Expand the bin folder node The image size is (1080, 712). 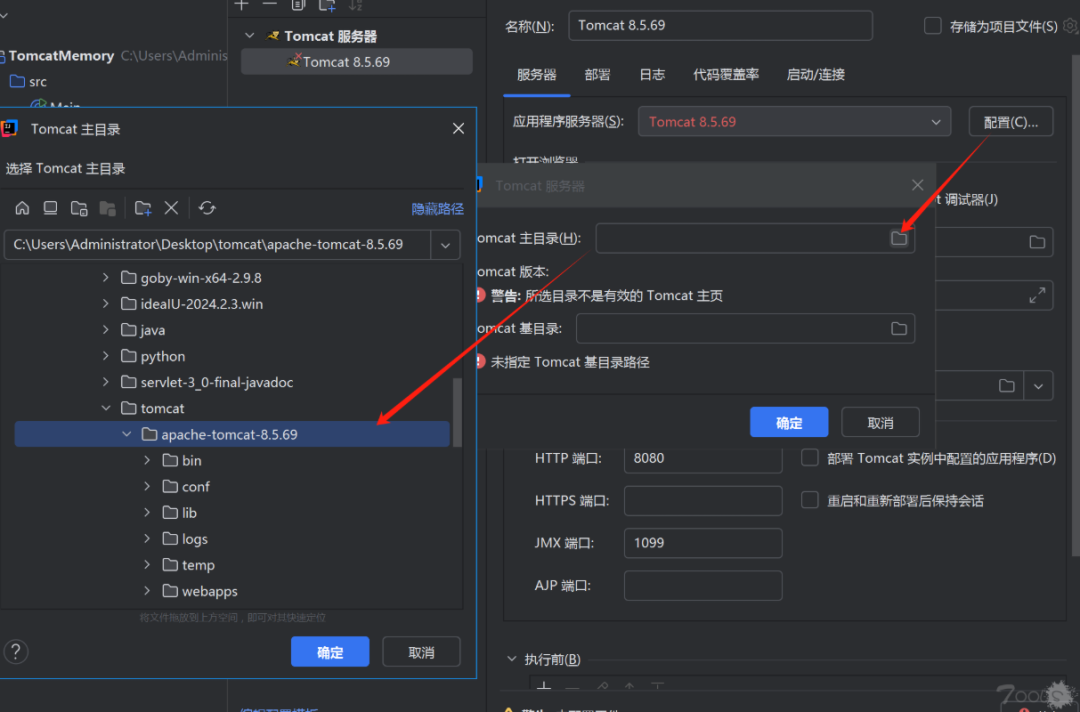coord(147,461)
